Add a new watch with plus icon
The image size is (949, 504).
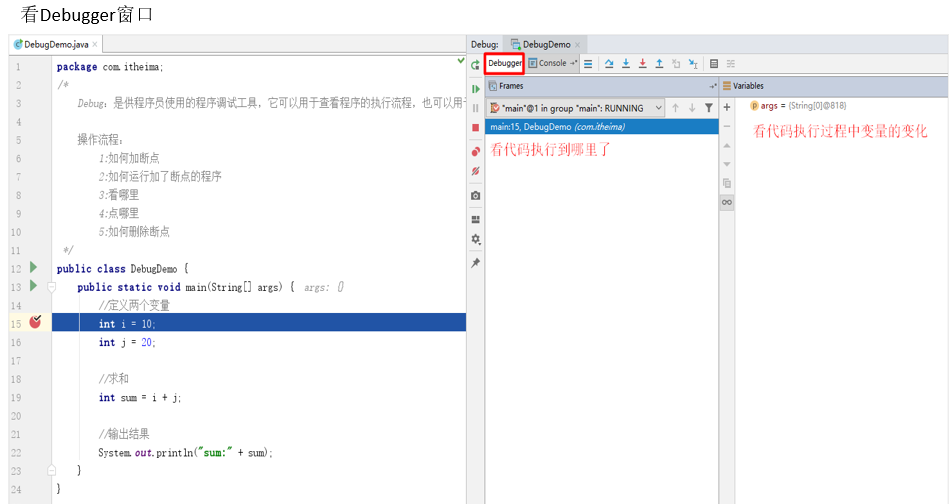[x=727, y=107]
